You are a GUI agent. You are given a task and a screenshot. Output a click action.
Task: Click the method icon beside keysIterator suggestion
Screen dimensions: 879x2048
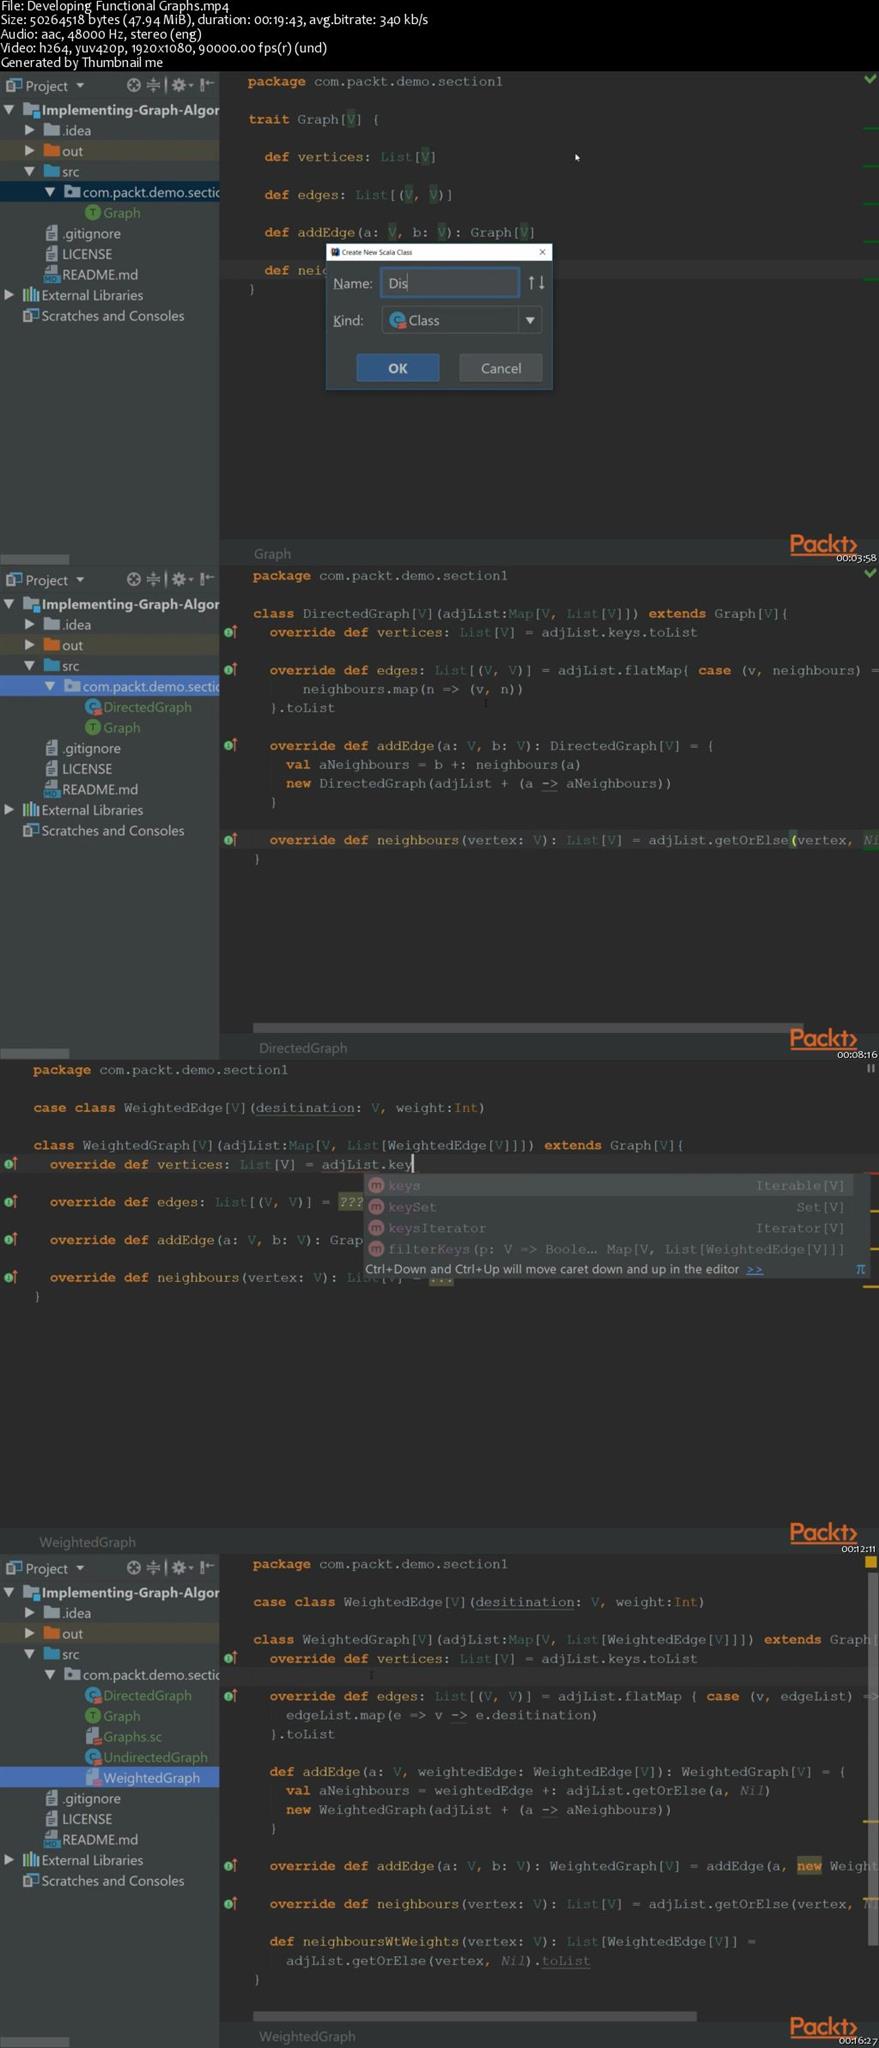pos(376,1228)
